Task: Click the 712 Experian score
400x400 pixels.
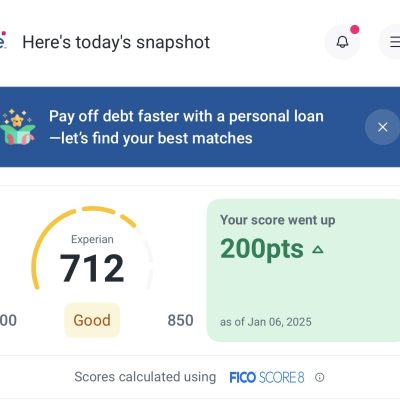Action: pyautogui.click(x=92, y=268)
